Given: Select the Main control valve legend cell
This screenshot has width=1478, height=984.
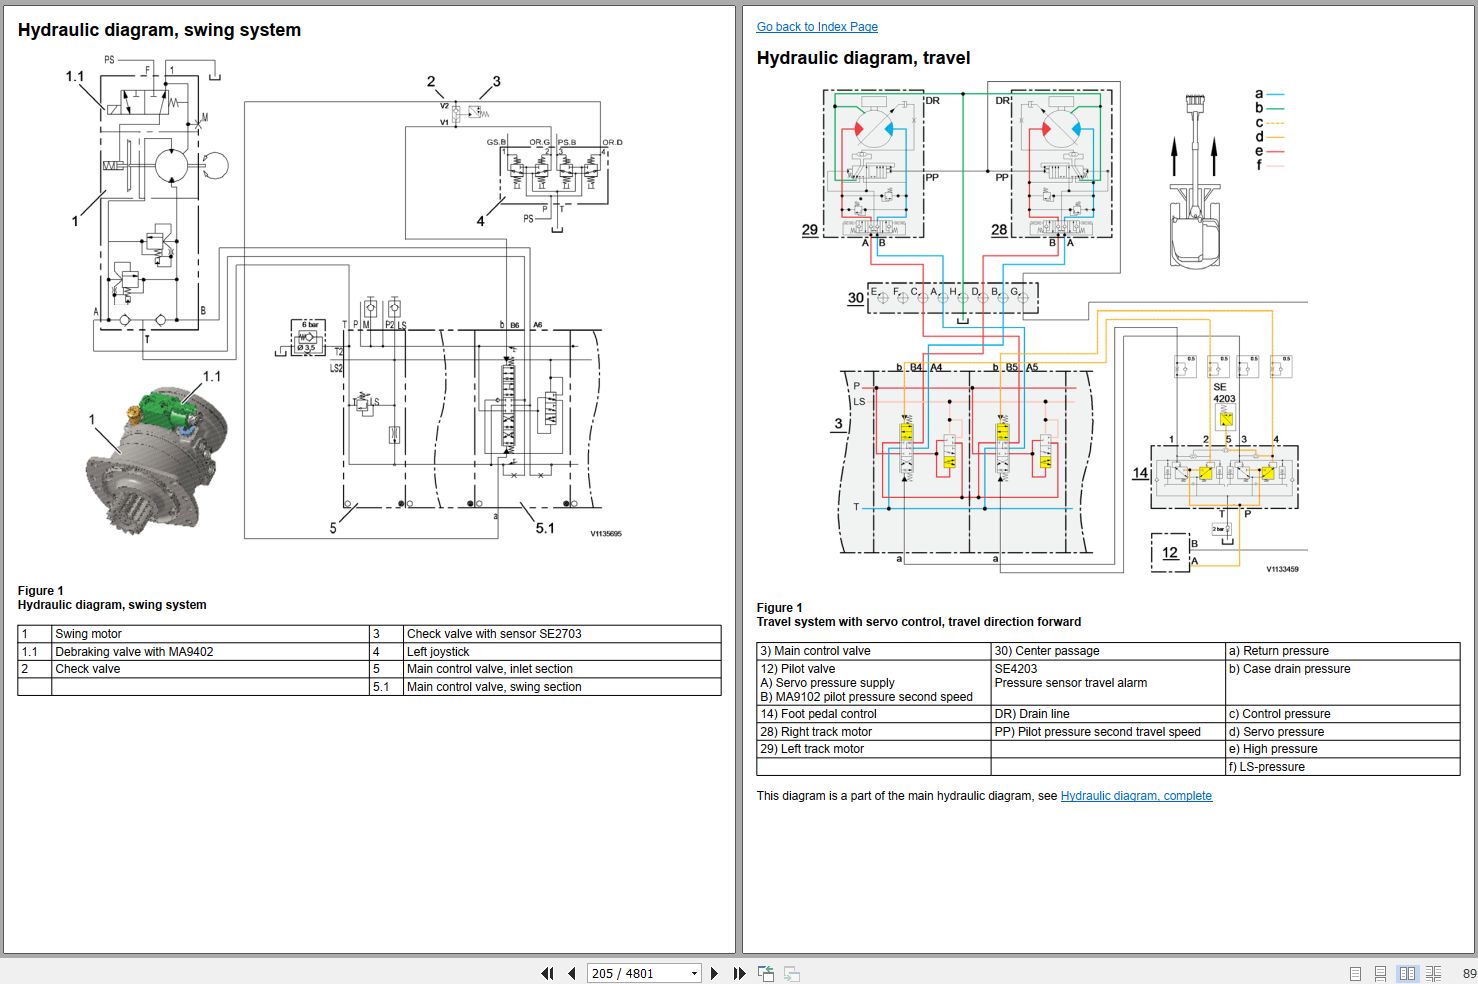Looking at the screenshot, I should (874, 651).
